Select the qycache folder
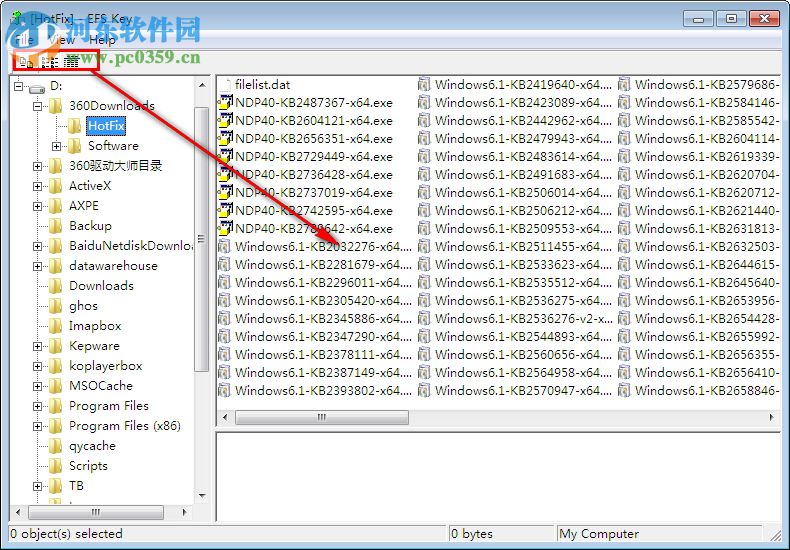This screenshot has height=550, width=790. coord(92,446)
